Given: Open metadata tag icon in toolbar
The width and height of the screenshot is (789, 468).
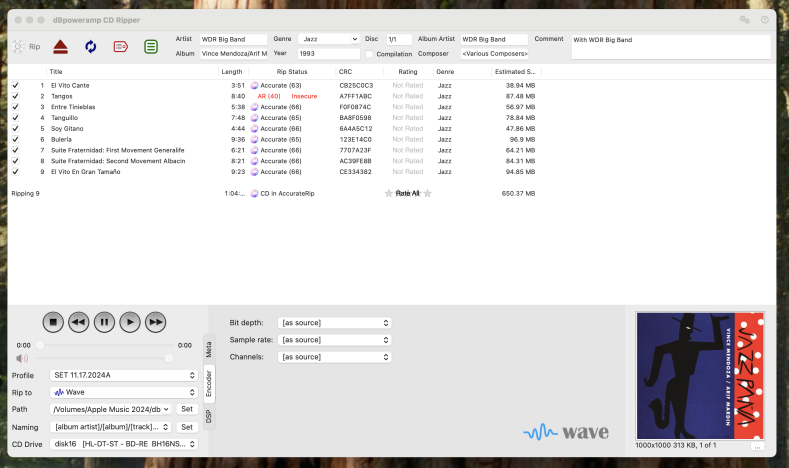Looking at the screenshot, I should point(121,47).
